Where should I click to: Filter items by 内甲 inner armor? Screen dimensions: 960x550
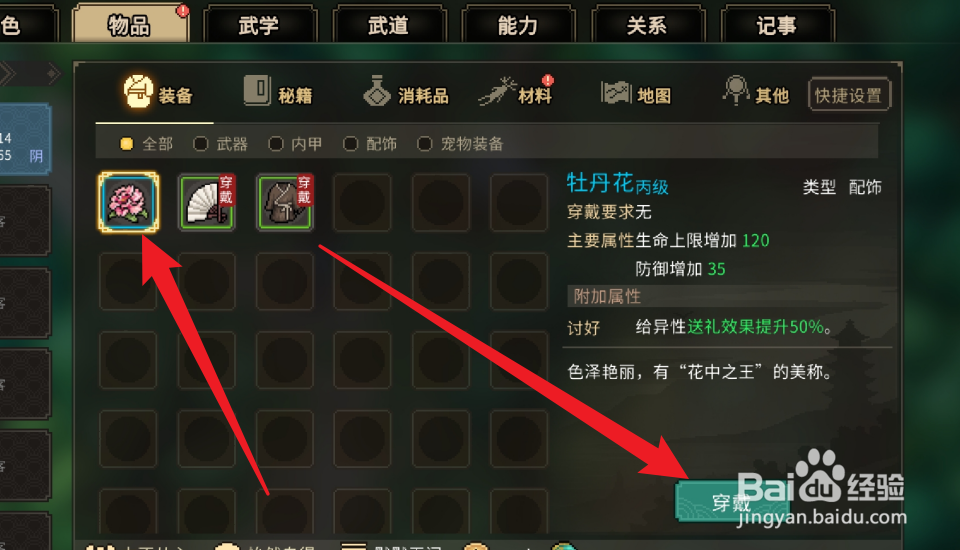[295, 144]
